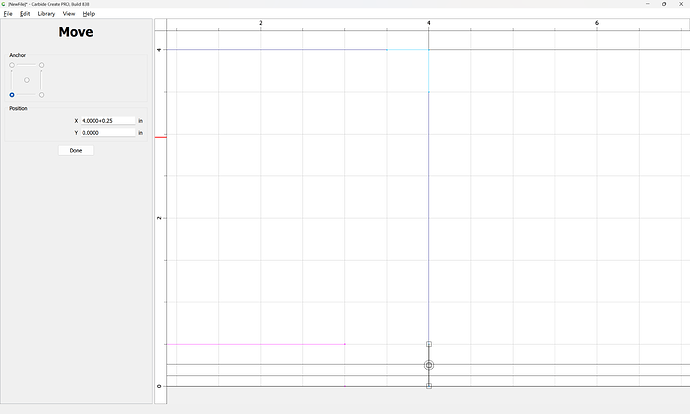
Task: Open the Edit menu
Action: 25,14
